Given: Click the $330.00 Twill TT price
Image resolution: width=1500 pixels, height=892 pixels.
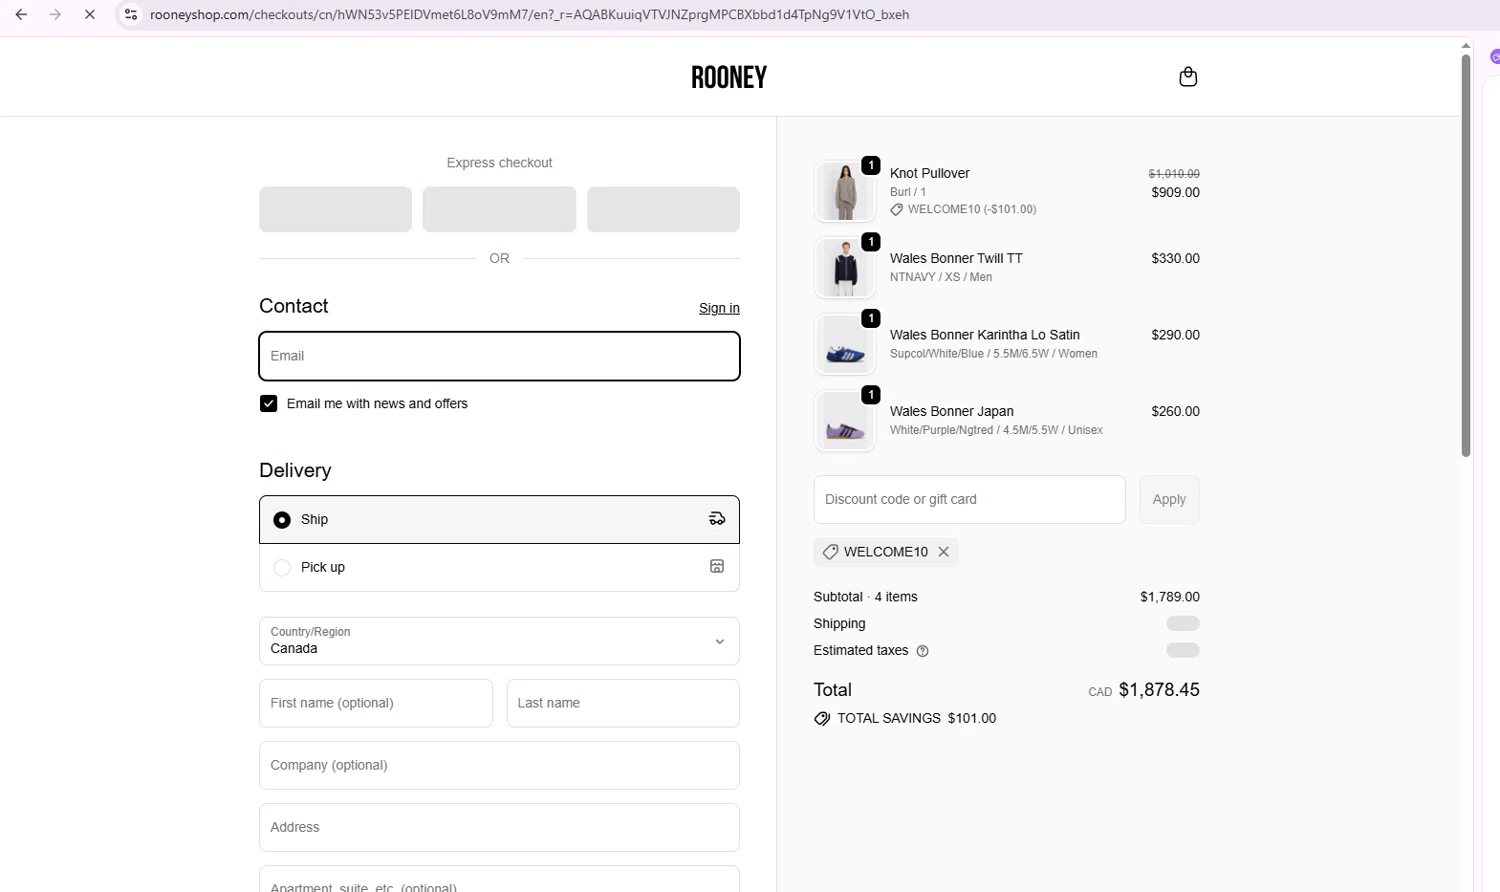Looking at the screenshot, I should 1175,258.
